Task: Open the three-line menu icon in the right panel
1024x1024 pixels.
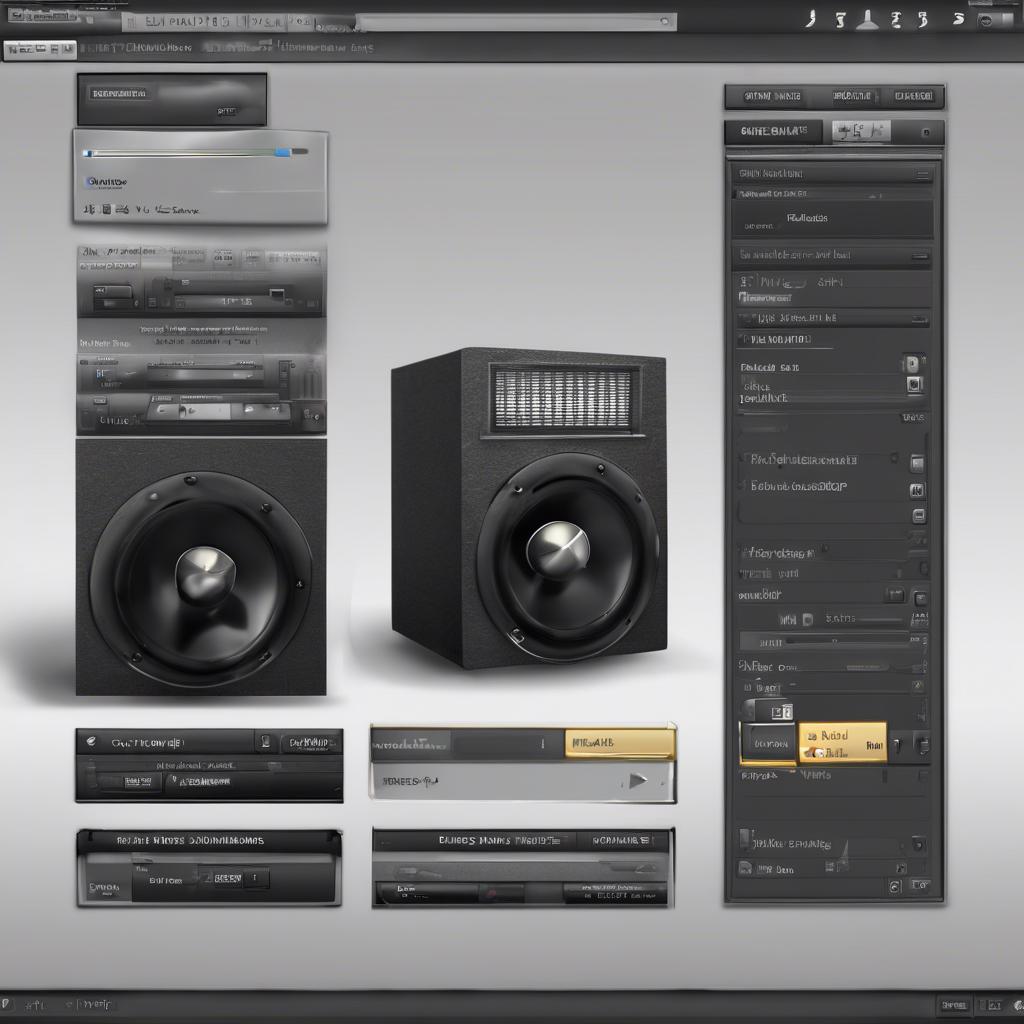Action: (x=922, y=174)
